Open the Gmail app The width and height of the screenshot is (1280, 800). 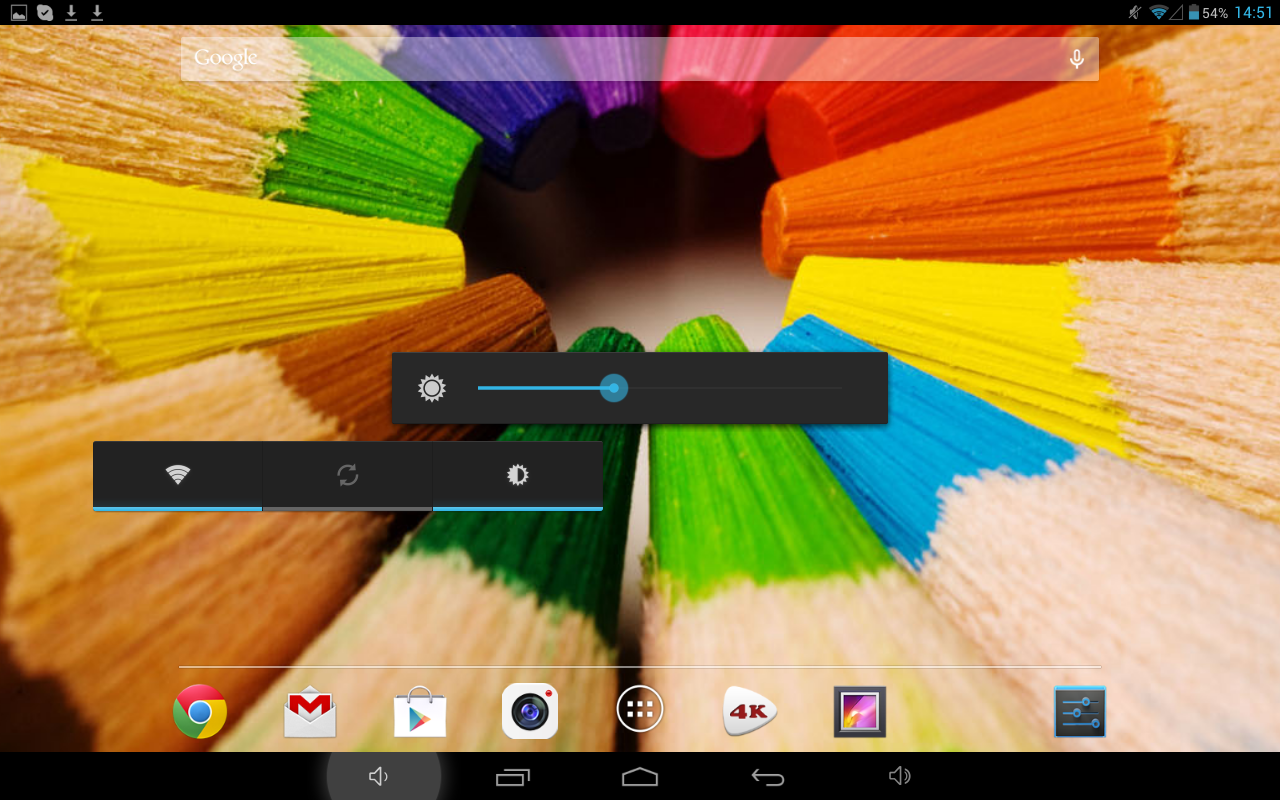click(x=310, y=711)
